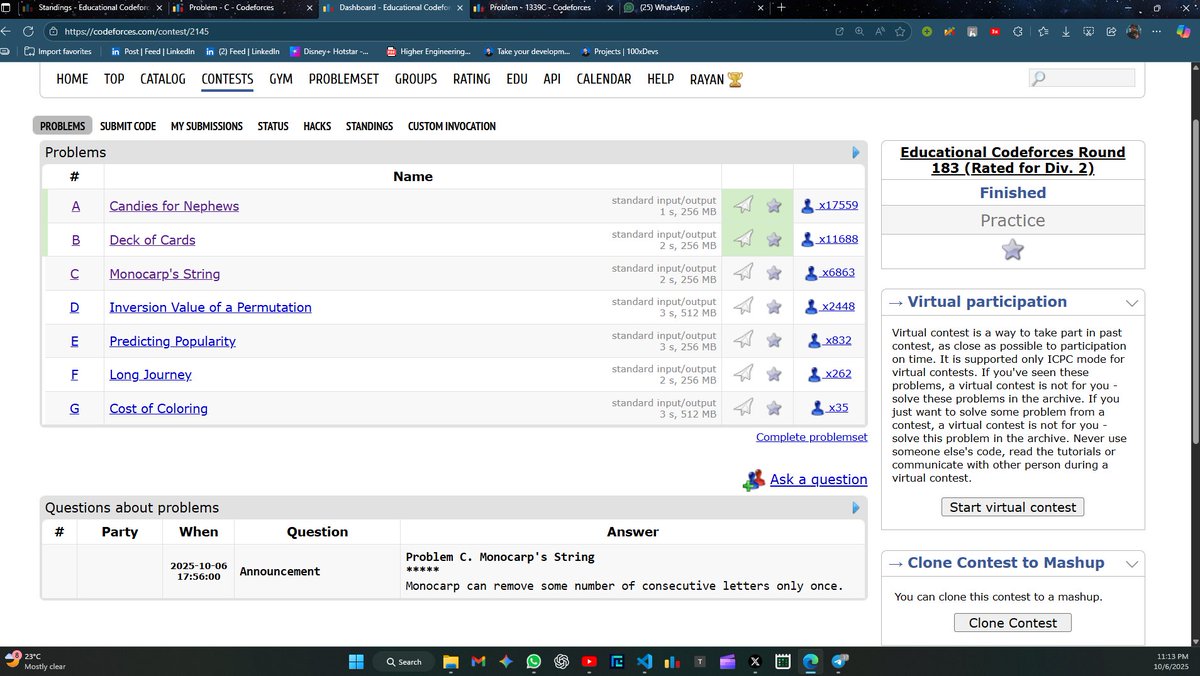The height and width of the screenshot is (676, 1200).
Task: Open the Candies for Nephews problem link
Action: pyautogui.click(x=174, y=206)
